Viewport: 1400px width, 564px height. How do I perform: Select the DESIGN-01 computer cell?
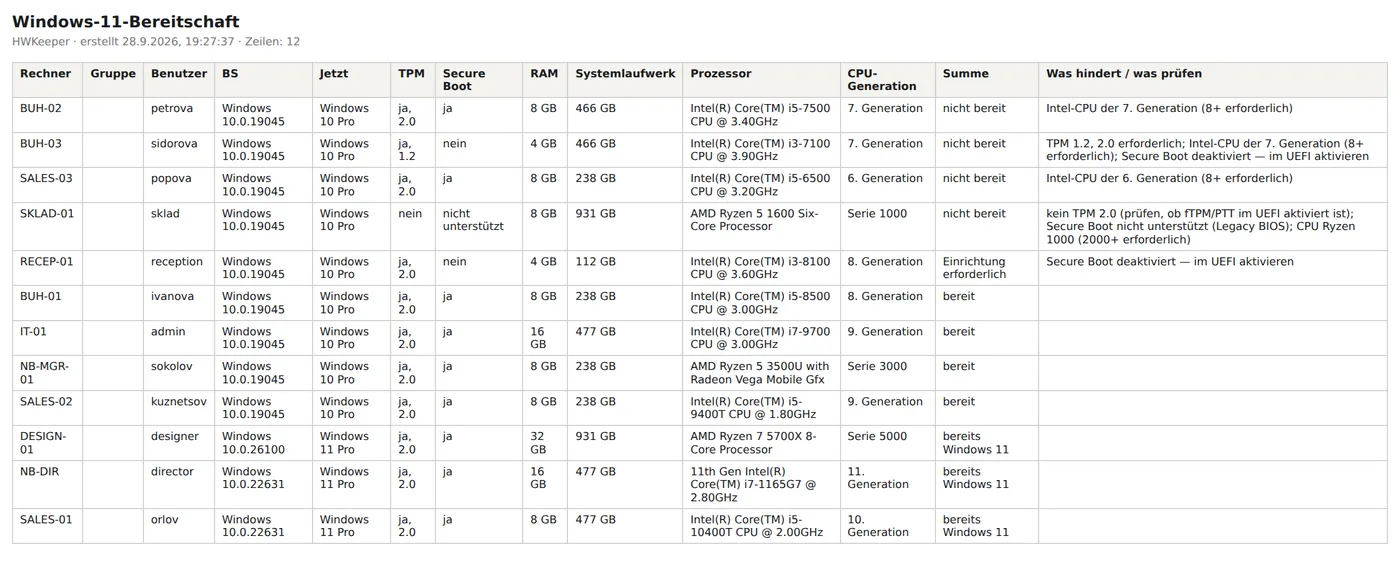point(48,443)
